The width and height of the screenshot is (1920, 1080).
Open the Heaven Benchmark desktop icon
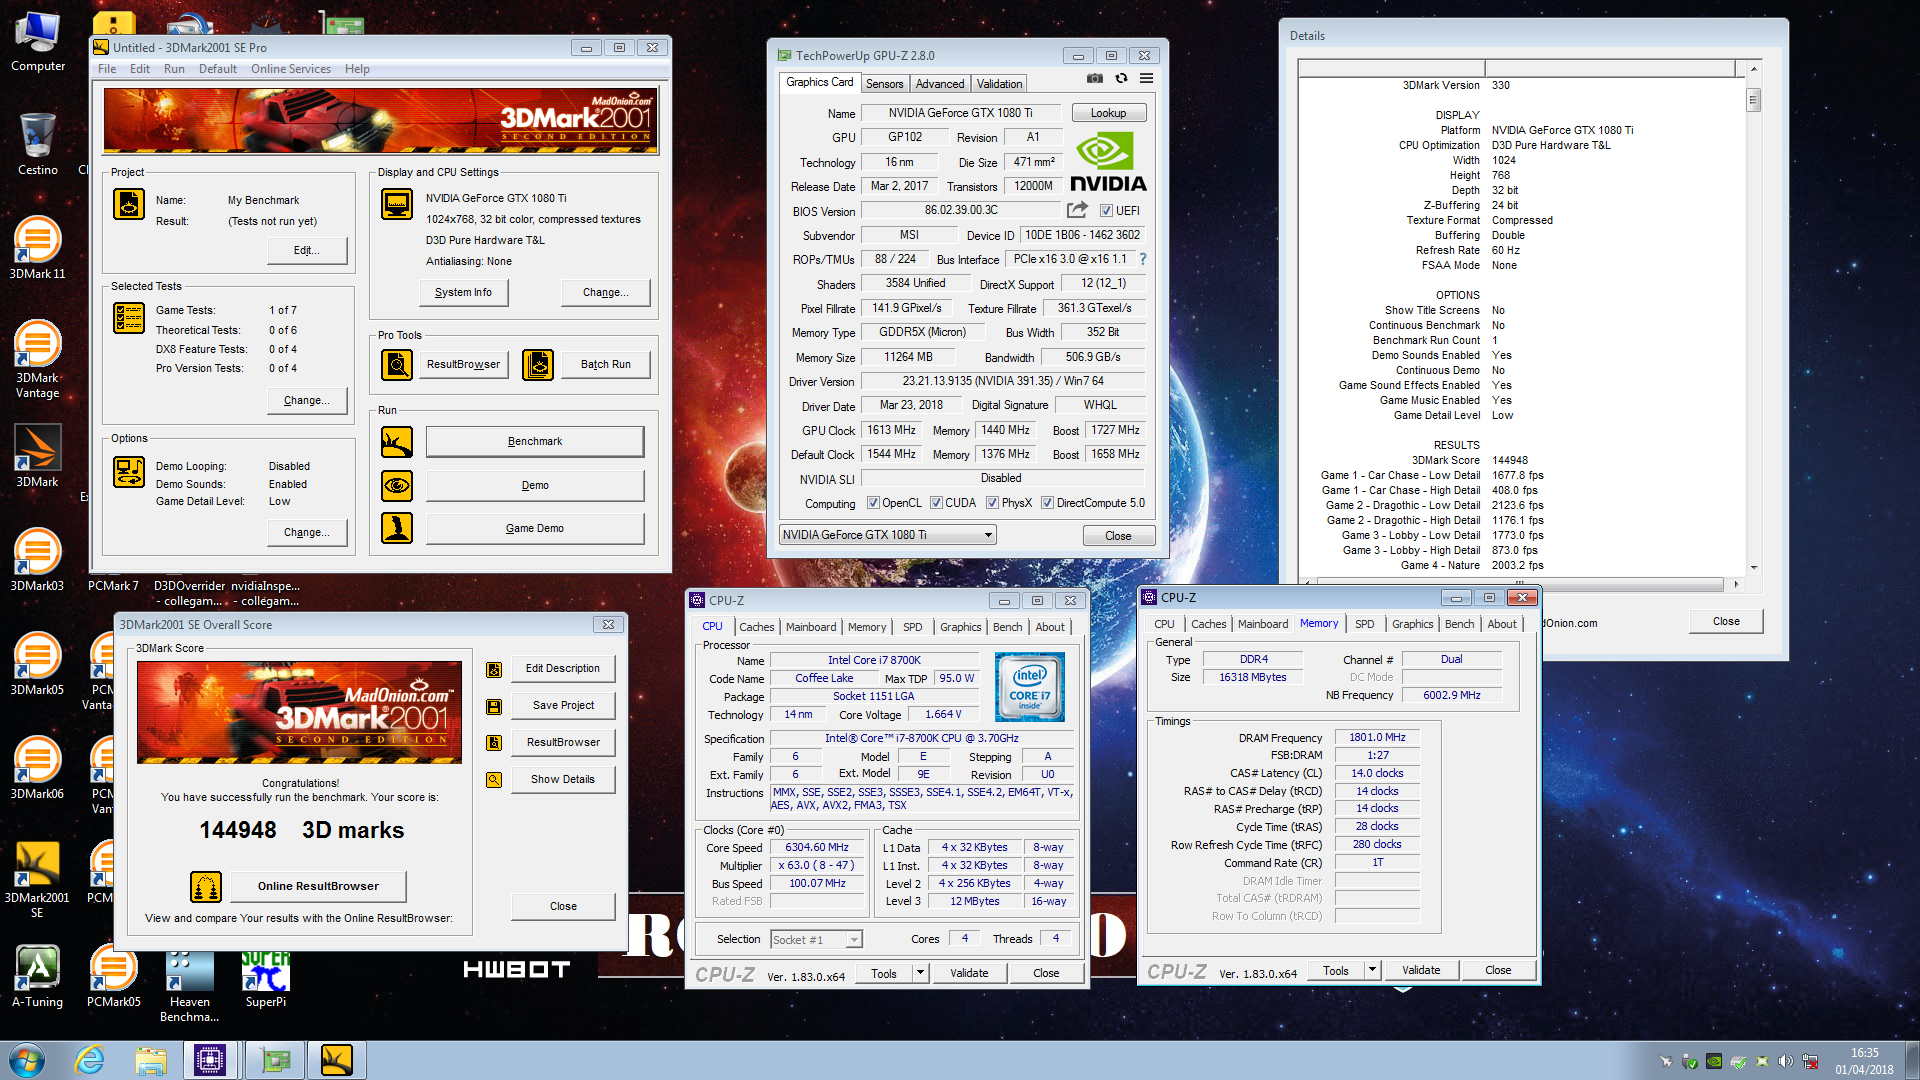(190, 987)
